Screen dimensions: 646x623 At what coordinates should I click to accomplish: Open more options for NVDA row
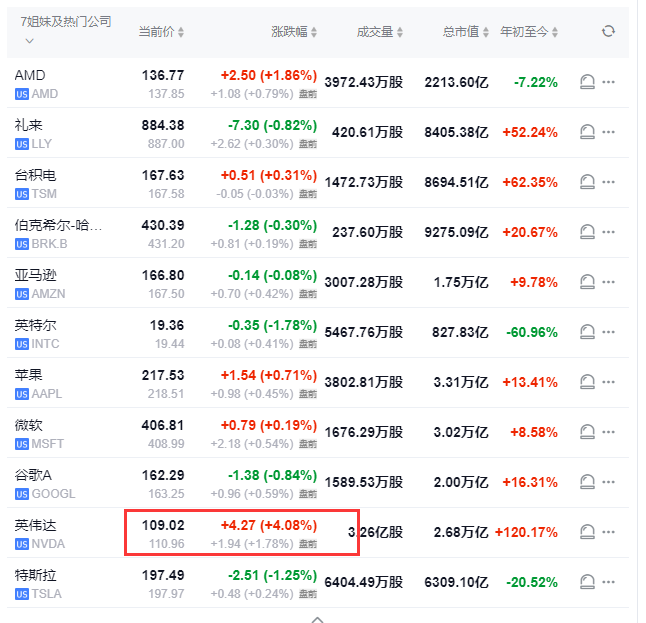[608, 532]
